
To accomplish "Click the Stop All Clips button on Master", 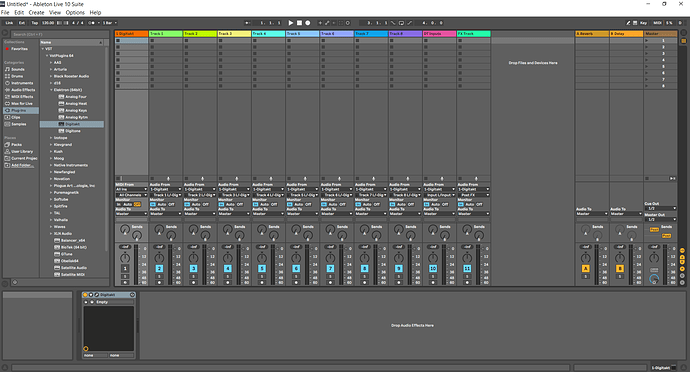I will click(x=647, y=179).
